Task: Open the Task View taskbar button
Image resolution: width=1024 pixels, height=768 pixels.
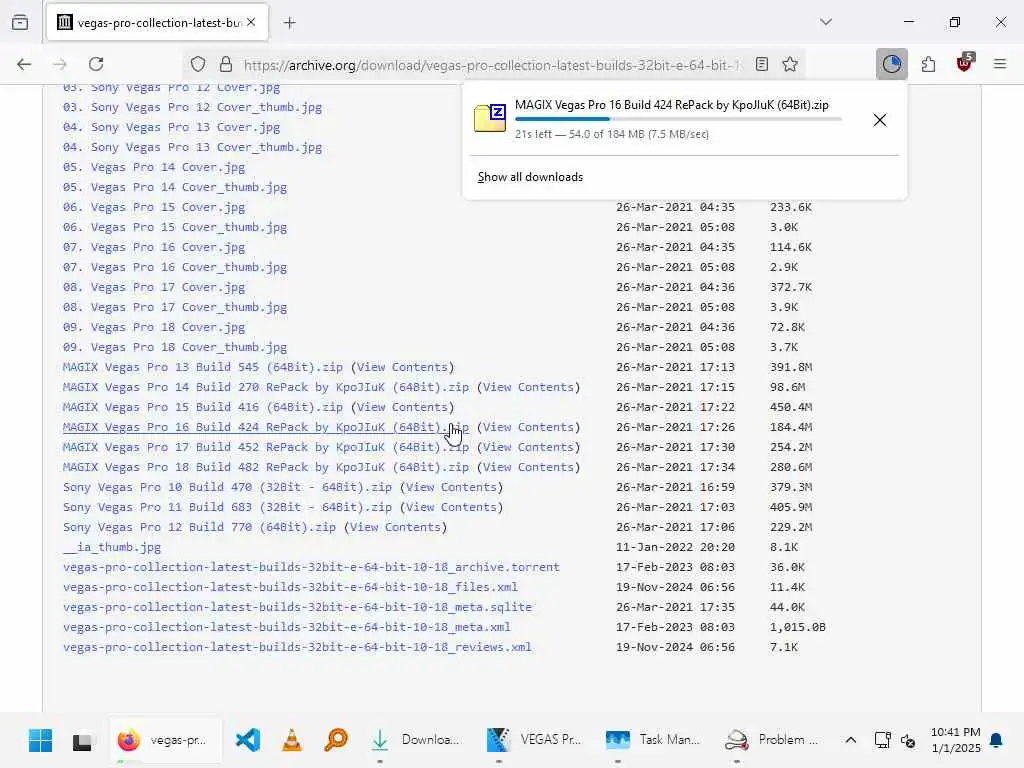Action: pos(82,741)
